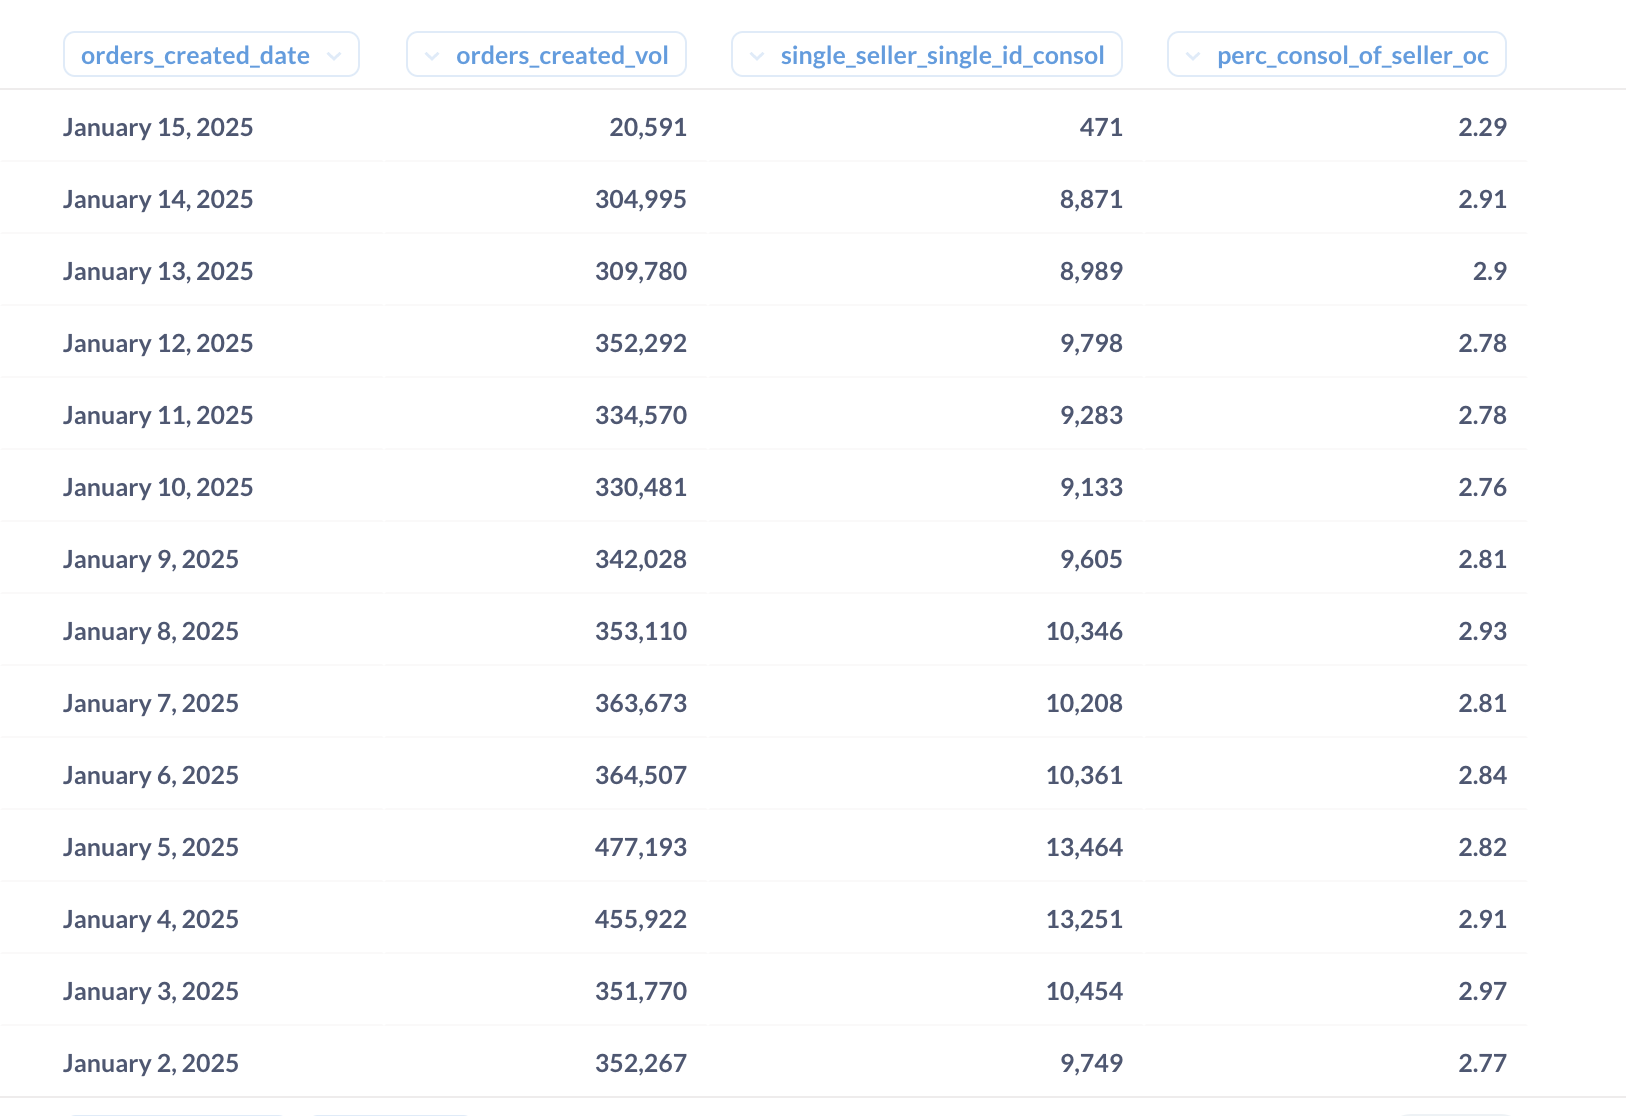The height and width of the screenshot is (1116, 1626).
Task: Click the chevron beside orders_created_vol header
Action: point(432,56)
